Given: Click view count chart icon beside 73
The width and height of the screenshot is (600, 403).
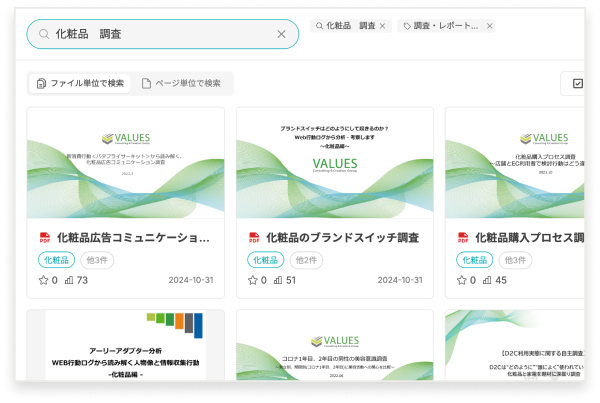Looking at the screenshot, I should [x=69, y=280].
